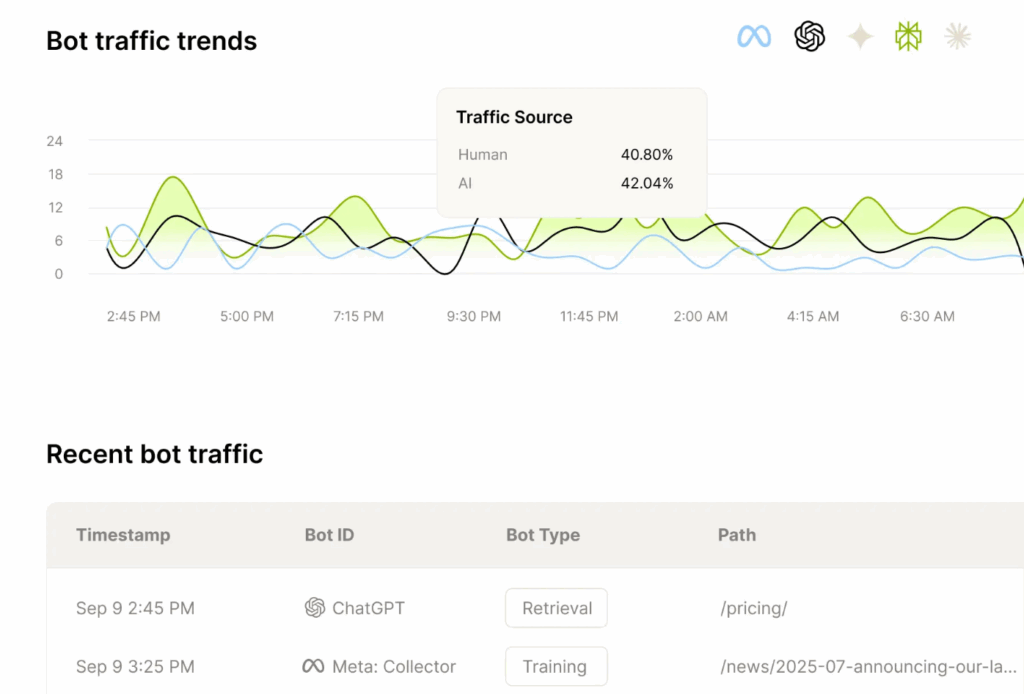Toggle Meta traffic with the infinity legend icon

tap(754, 36)
